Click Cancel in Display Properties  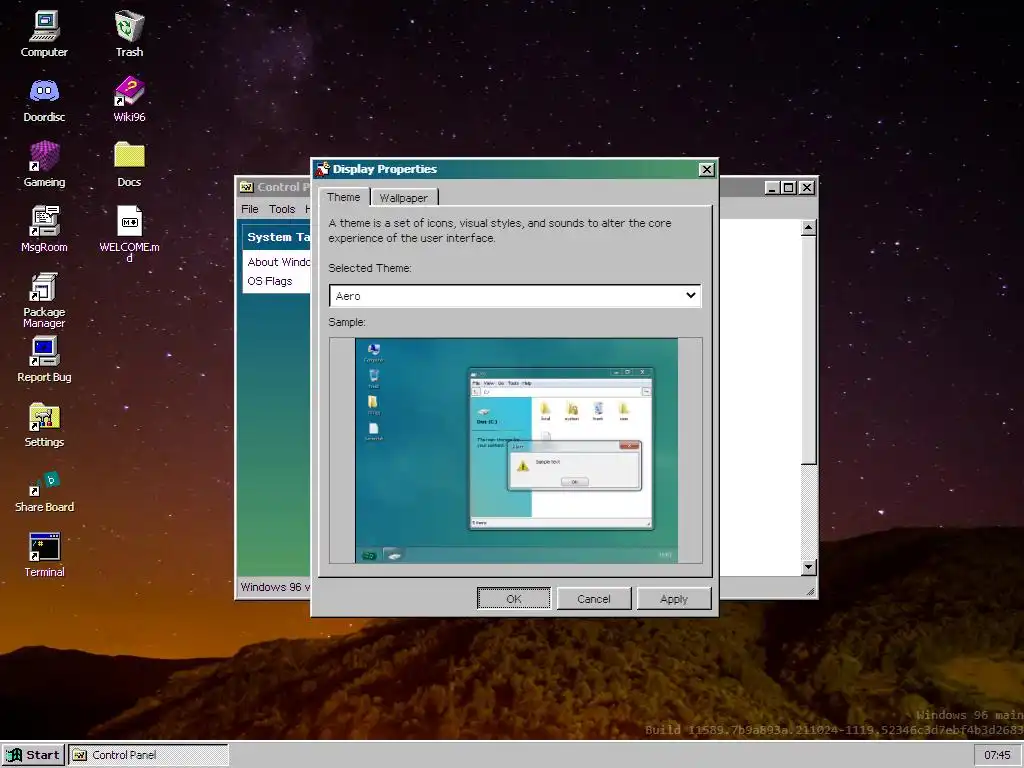[594, 599]
